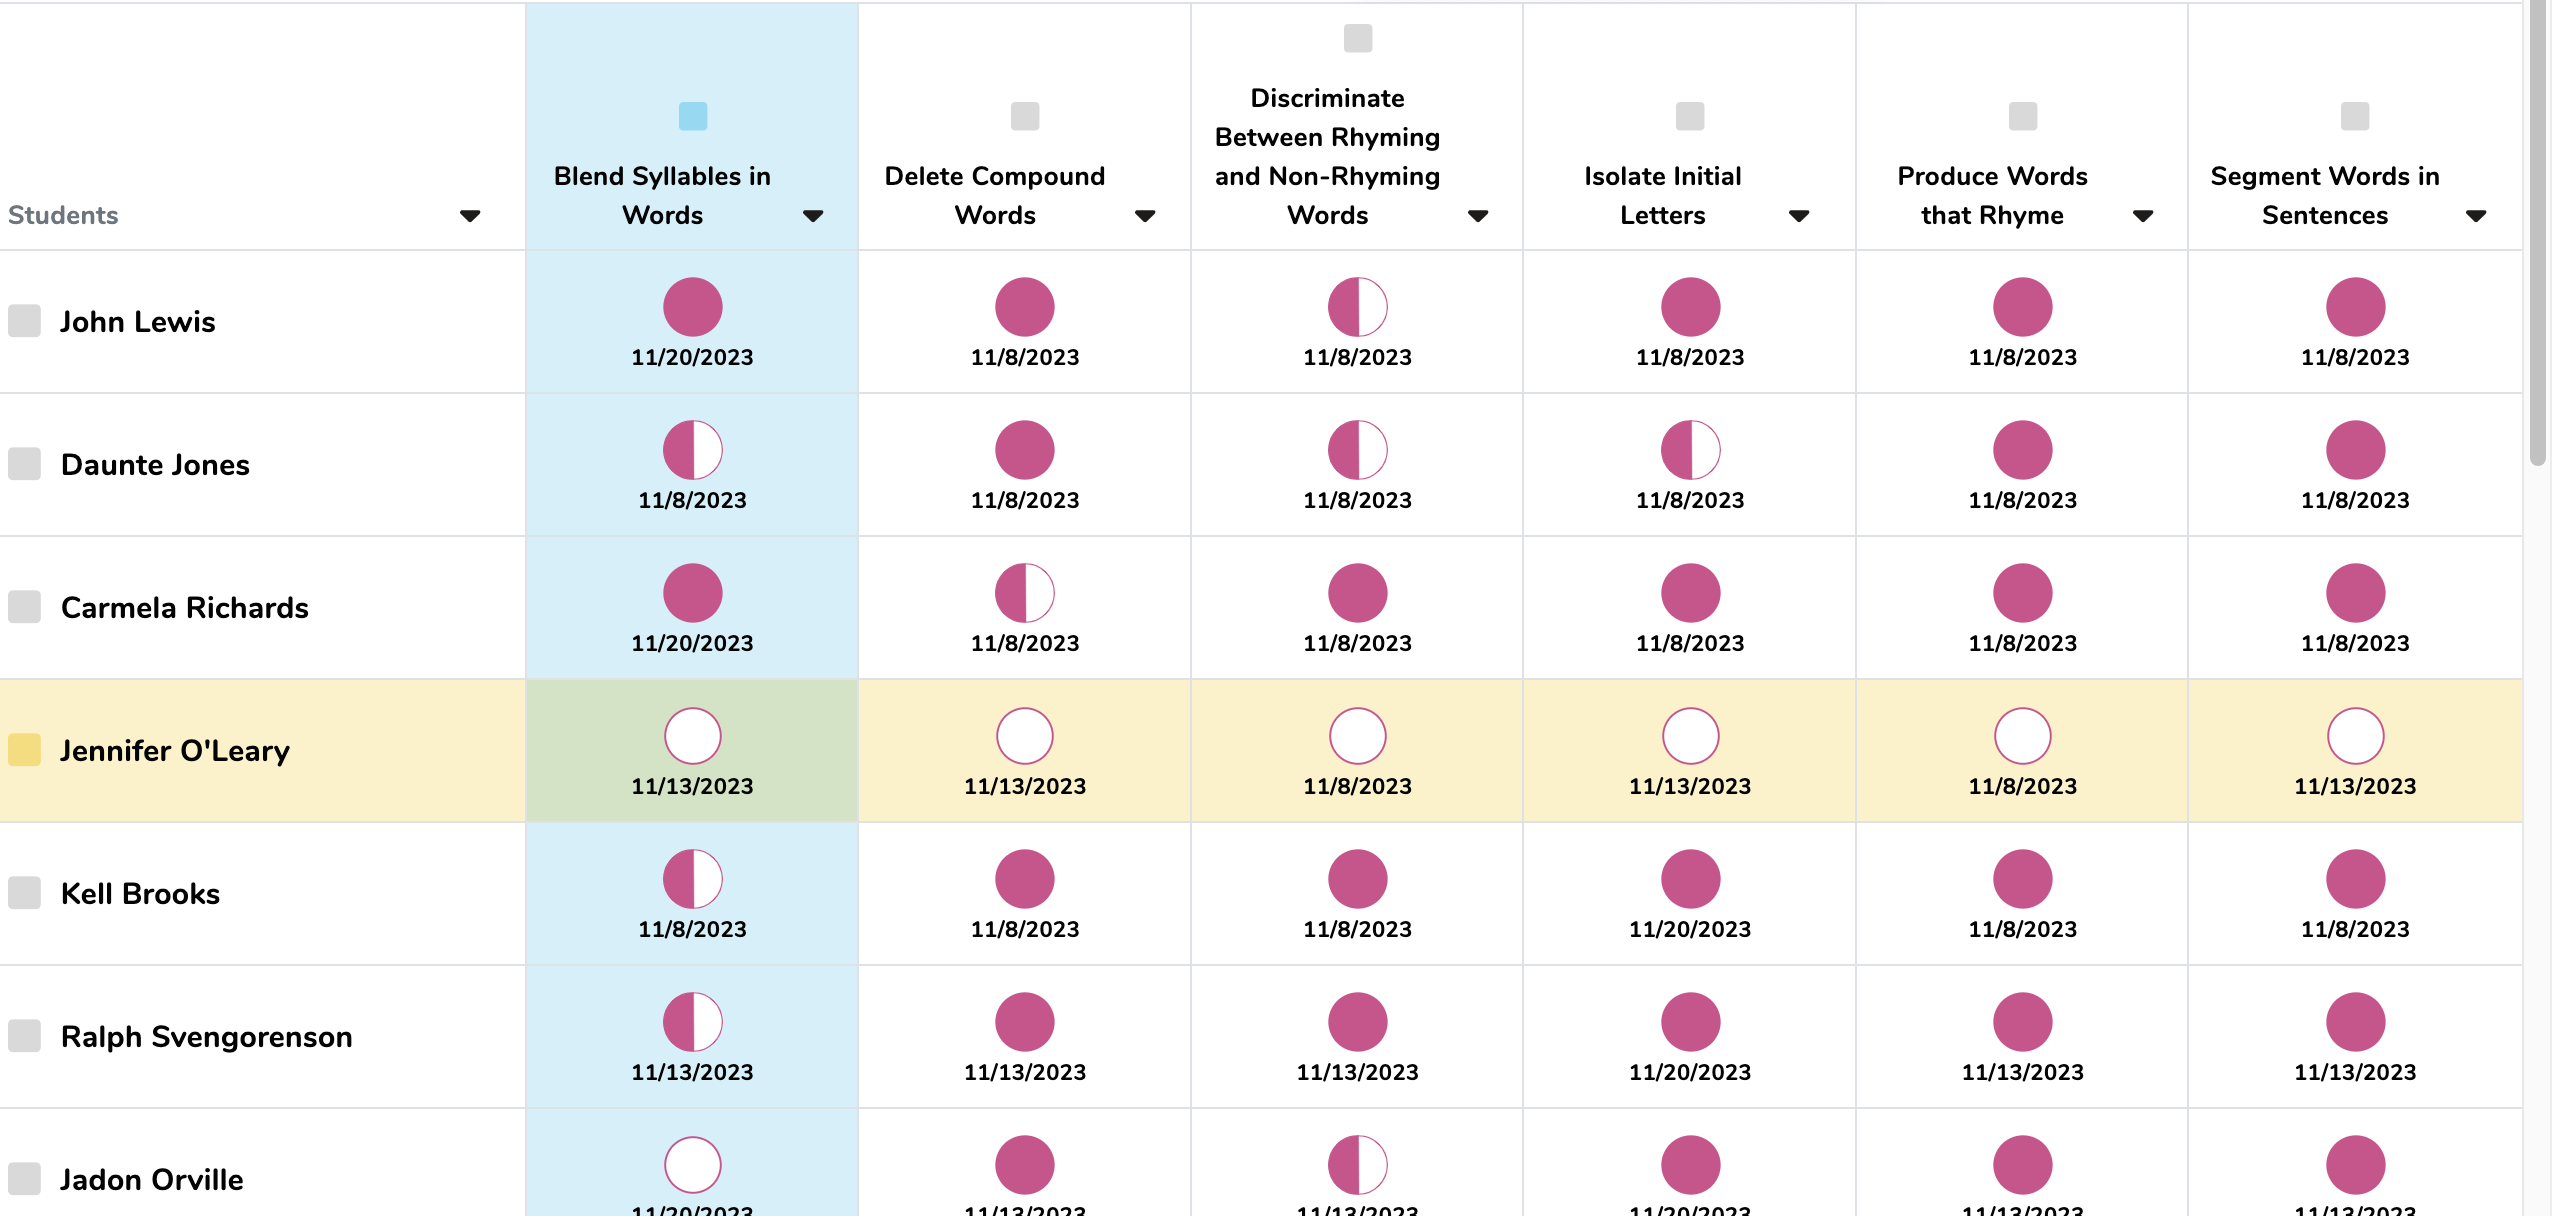Click the vertical scrollbar thumb
2552x1216 pixels.
[2537, 230]
